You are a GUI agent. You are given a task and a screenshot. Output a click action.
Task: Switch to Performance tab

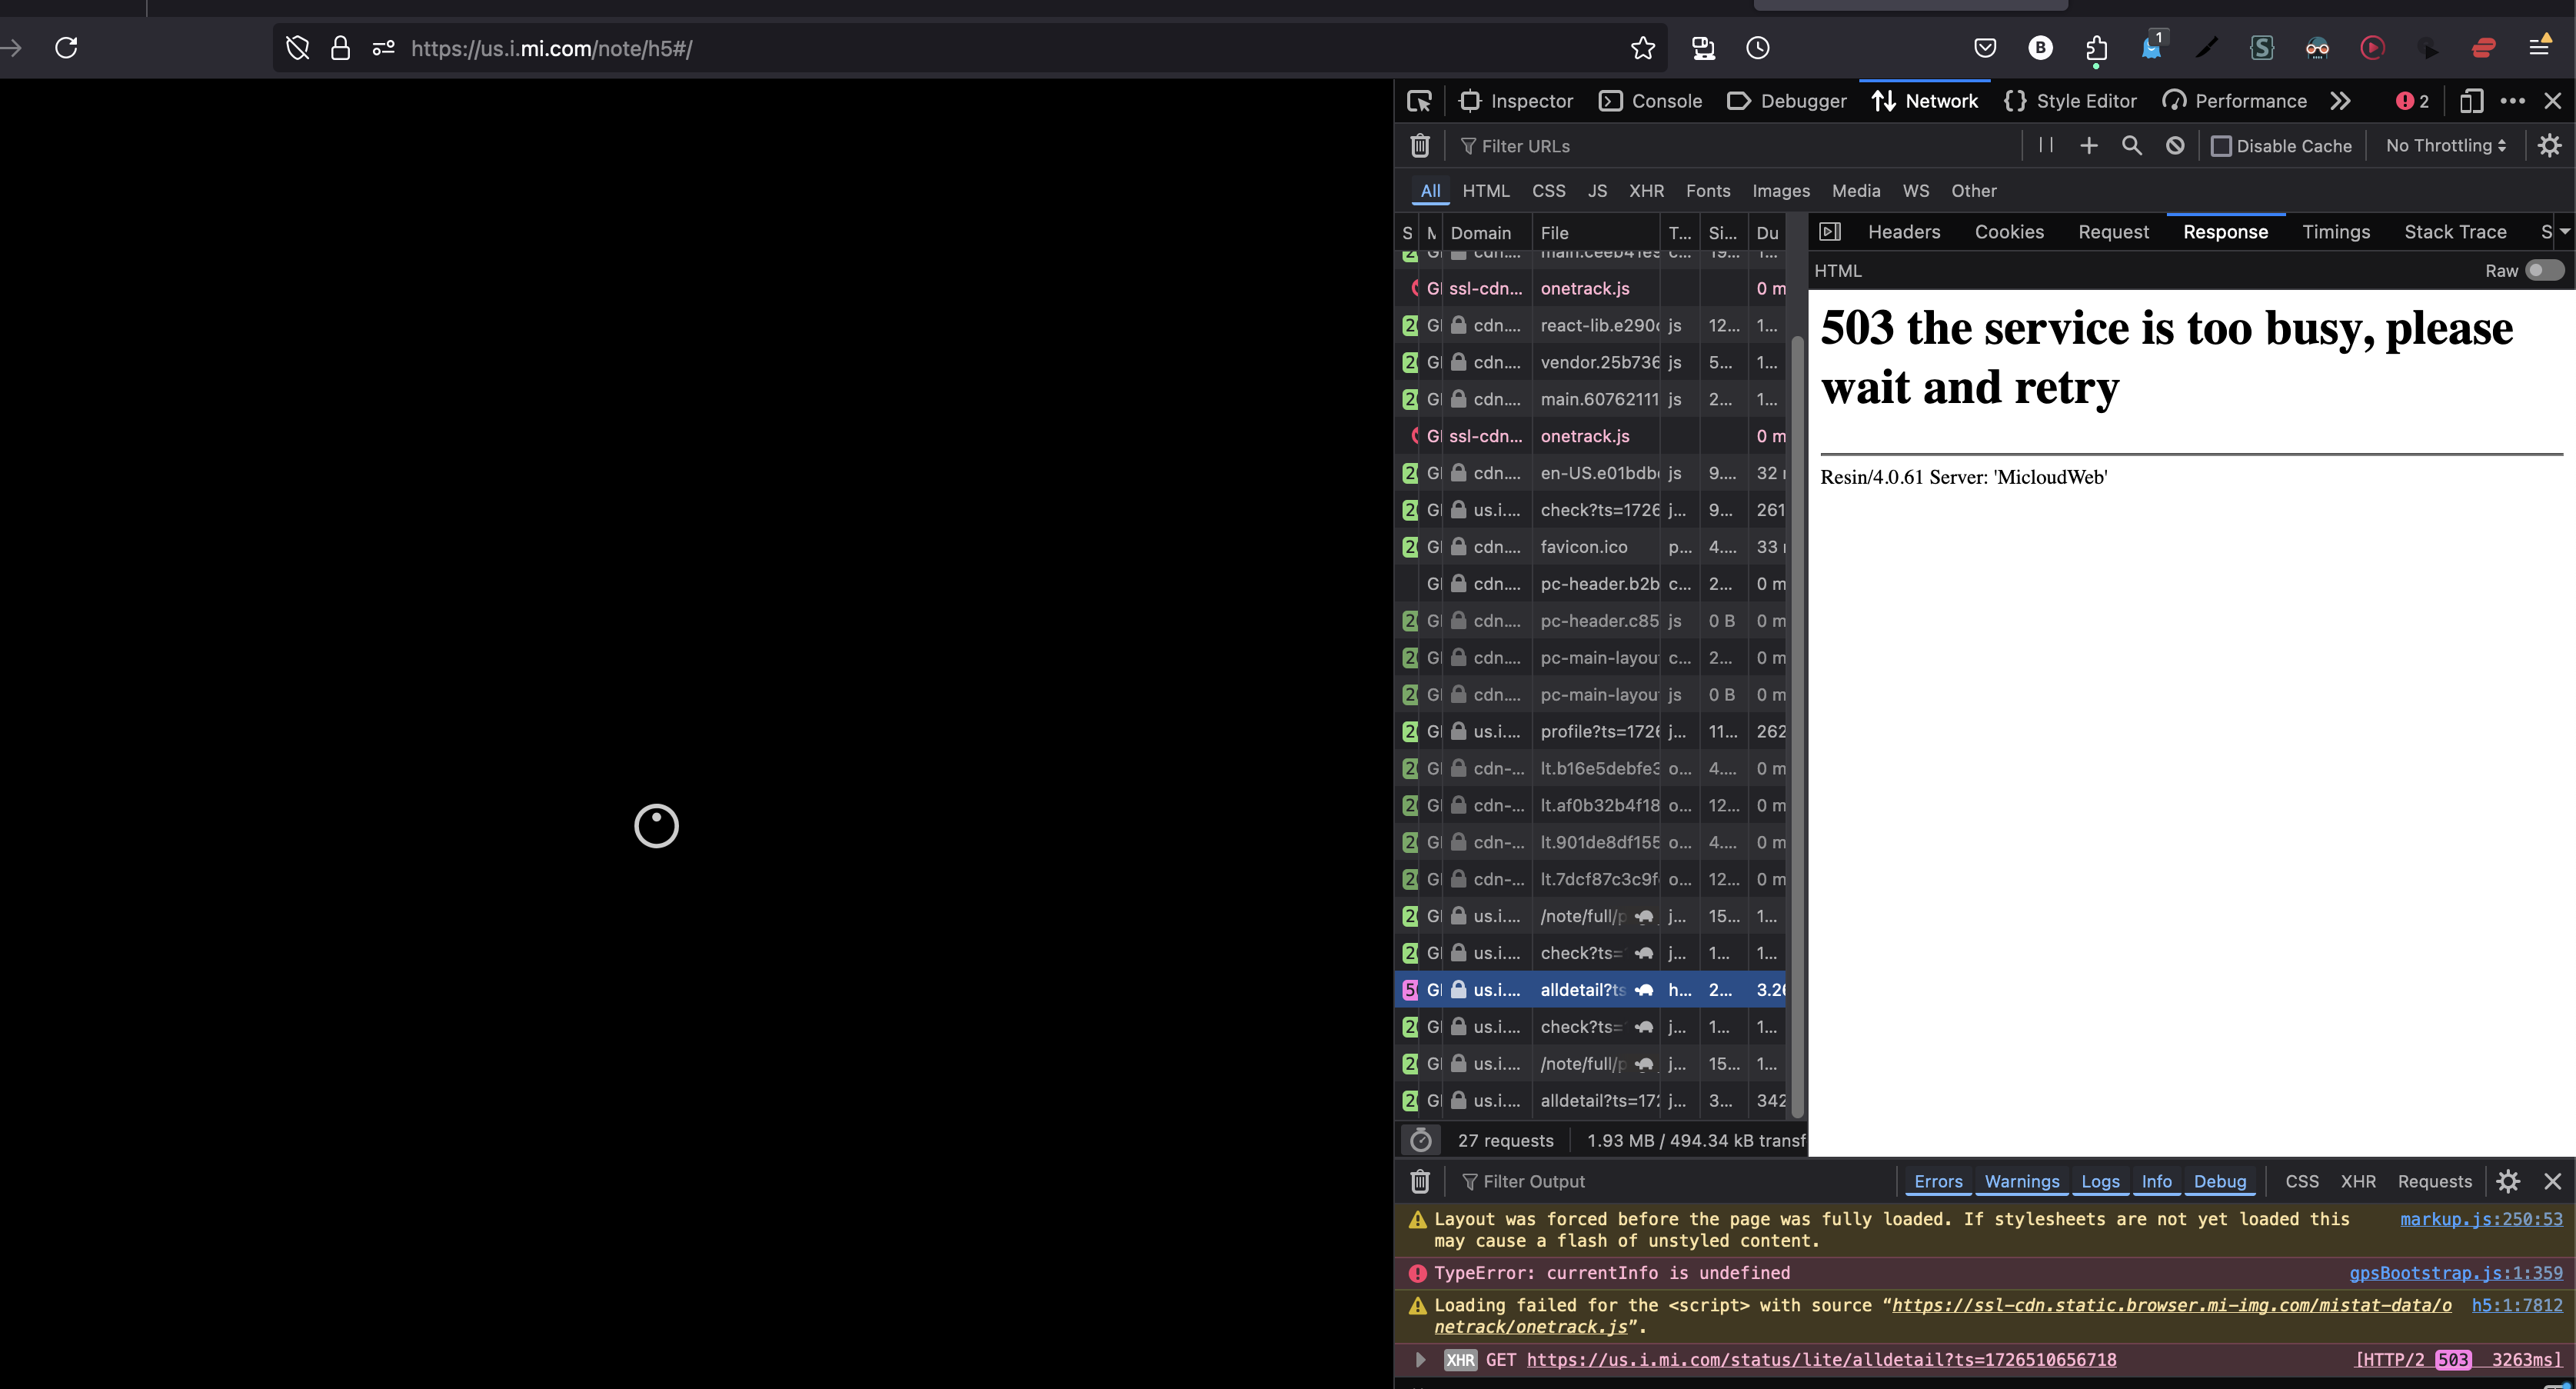point(2235,101)
